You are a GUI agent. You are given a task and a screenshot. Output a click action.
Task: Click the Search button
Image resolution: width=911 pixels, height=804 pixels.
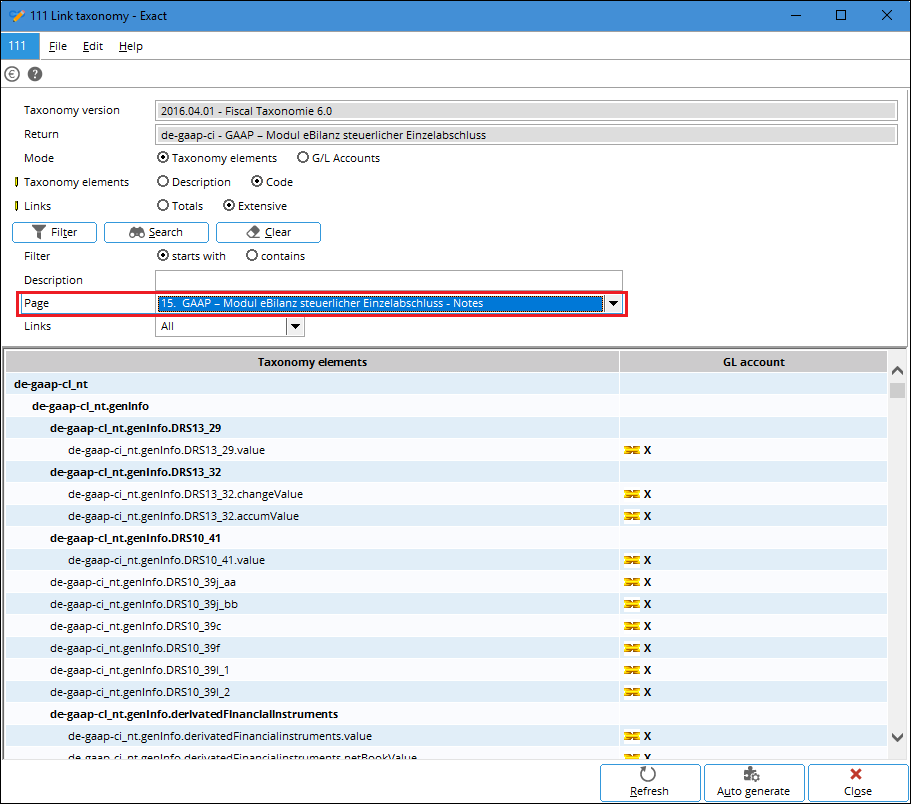[x=156, y=232]
